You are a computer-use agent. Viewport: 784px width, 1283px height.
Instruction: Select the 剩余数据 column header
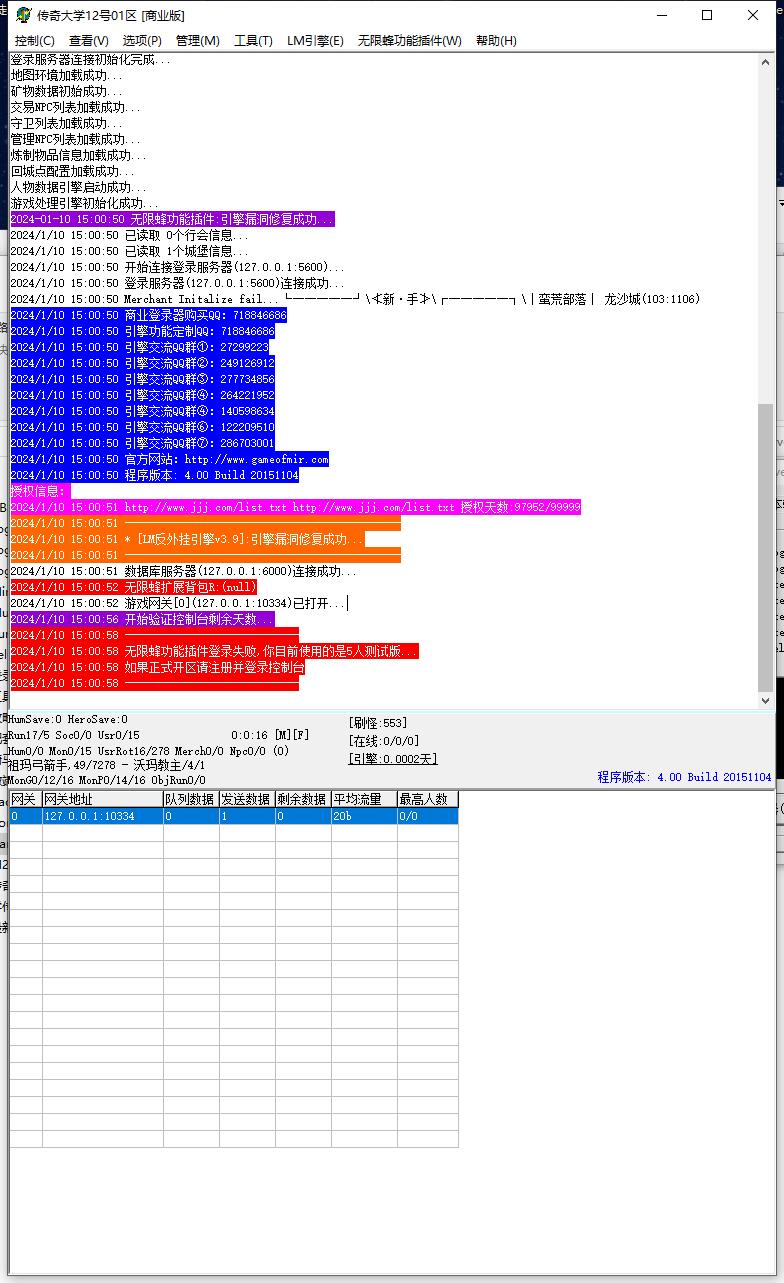click(302, 799)
